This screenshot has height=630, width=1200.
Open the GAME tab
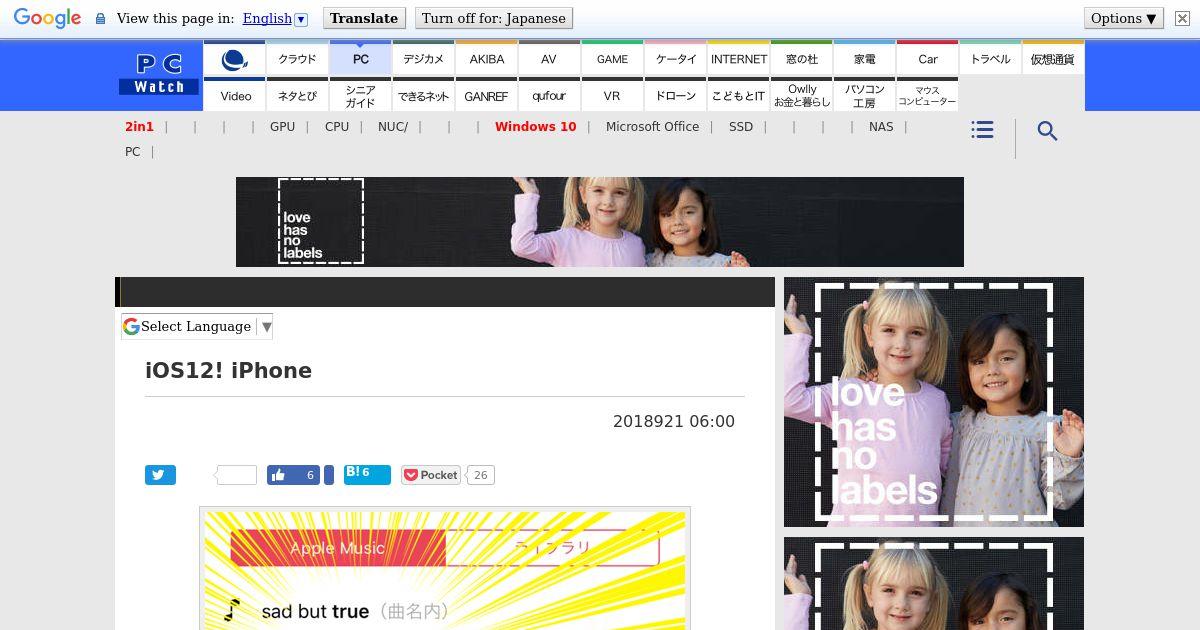click(612, 59)
